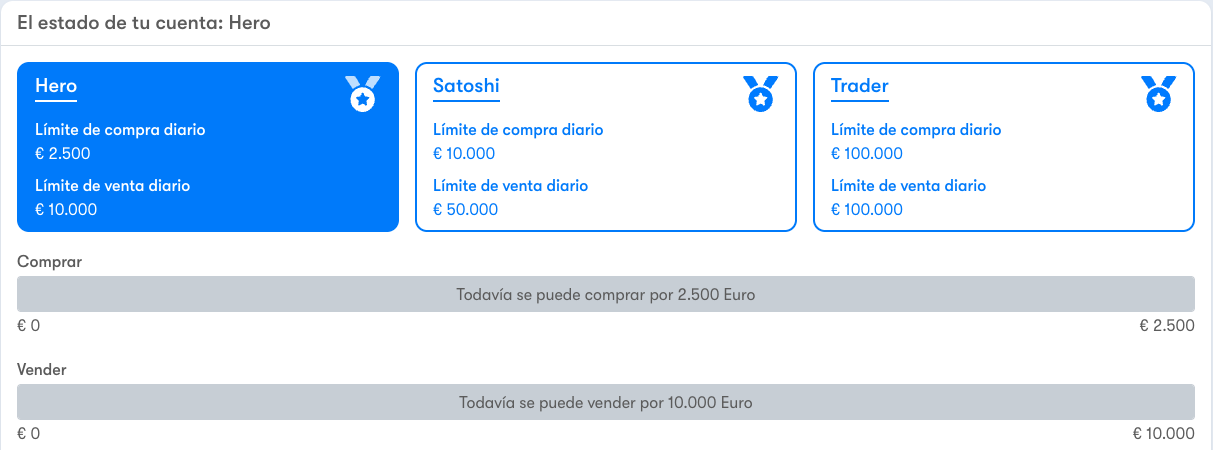Click the Vender progress bar
Image resolution: width=1213 pixels, height=450 pixels.
[x=606, y=402]
